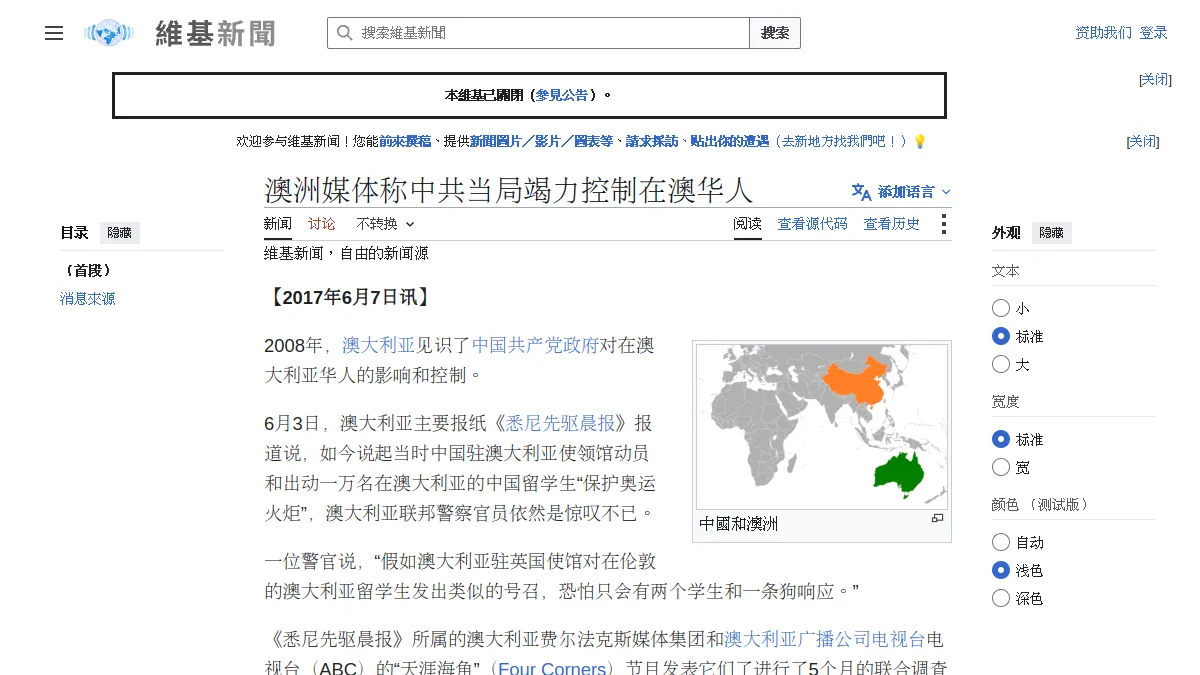Image resolution: width=1200 pixels, height=675 pixels.
Task: Open the 资助我们 donate link
Action: click(x=1104, y=33)
